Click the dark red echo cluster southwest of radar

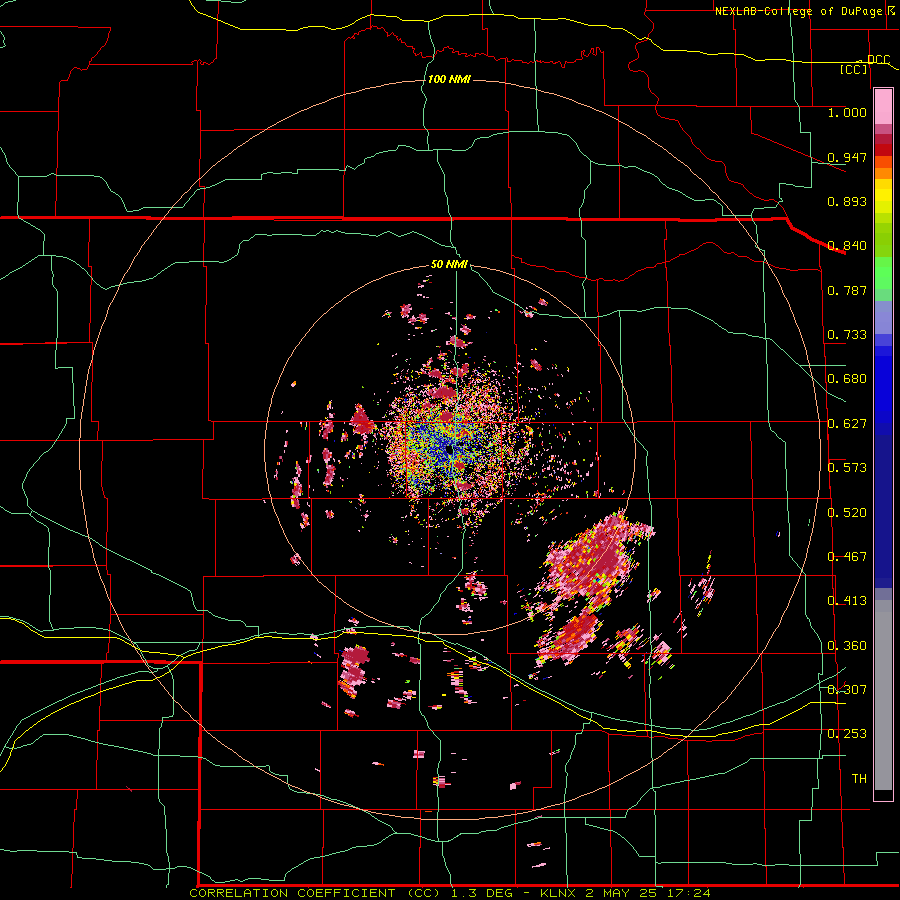(x=354, y=670)
